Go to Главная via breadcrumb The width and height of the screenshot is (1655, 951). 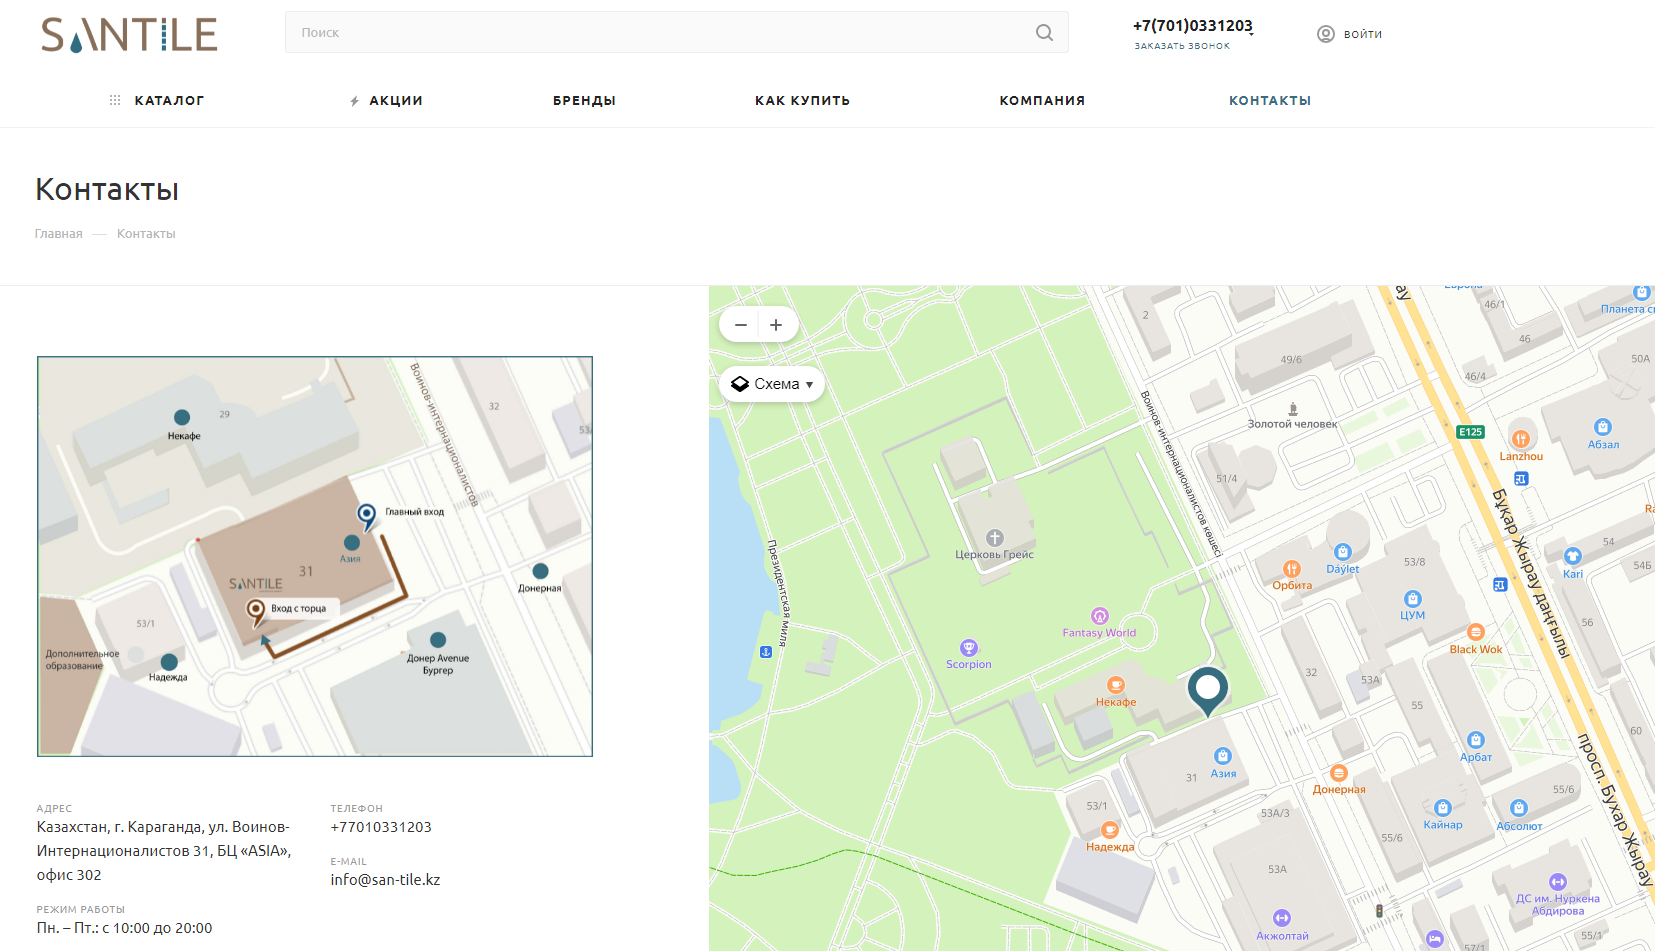point(59,234)
